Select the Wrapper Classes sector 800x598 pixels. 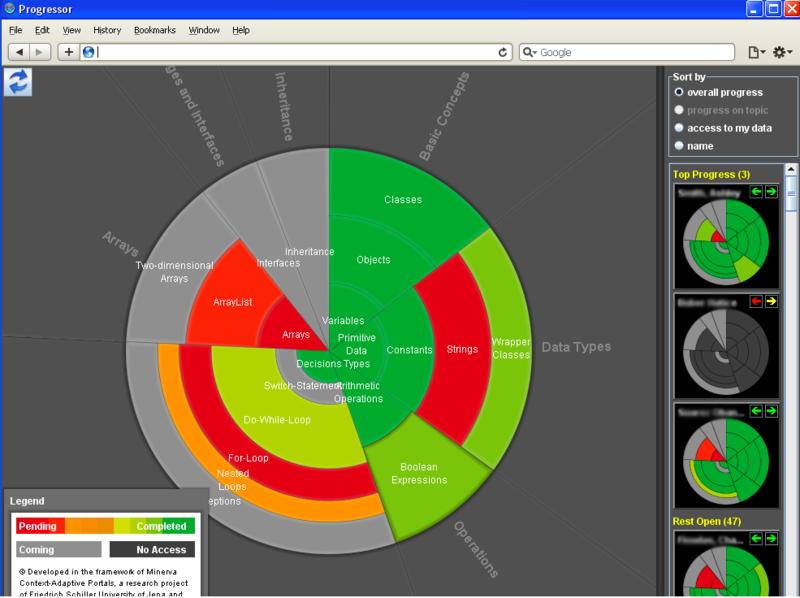pos(511,348)
